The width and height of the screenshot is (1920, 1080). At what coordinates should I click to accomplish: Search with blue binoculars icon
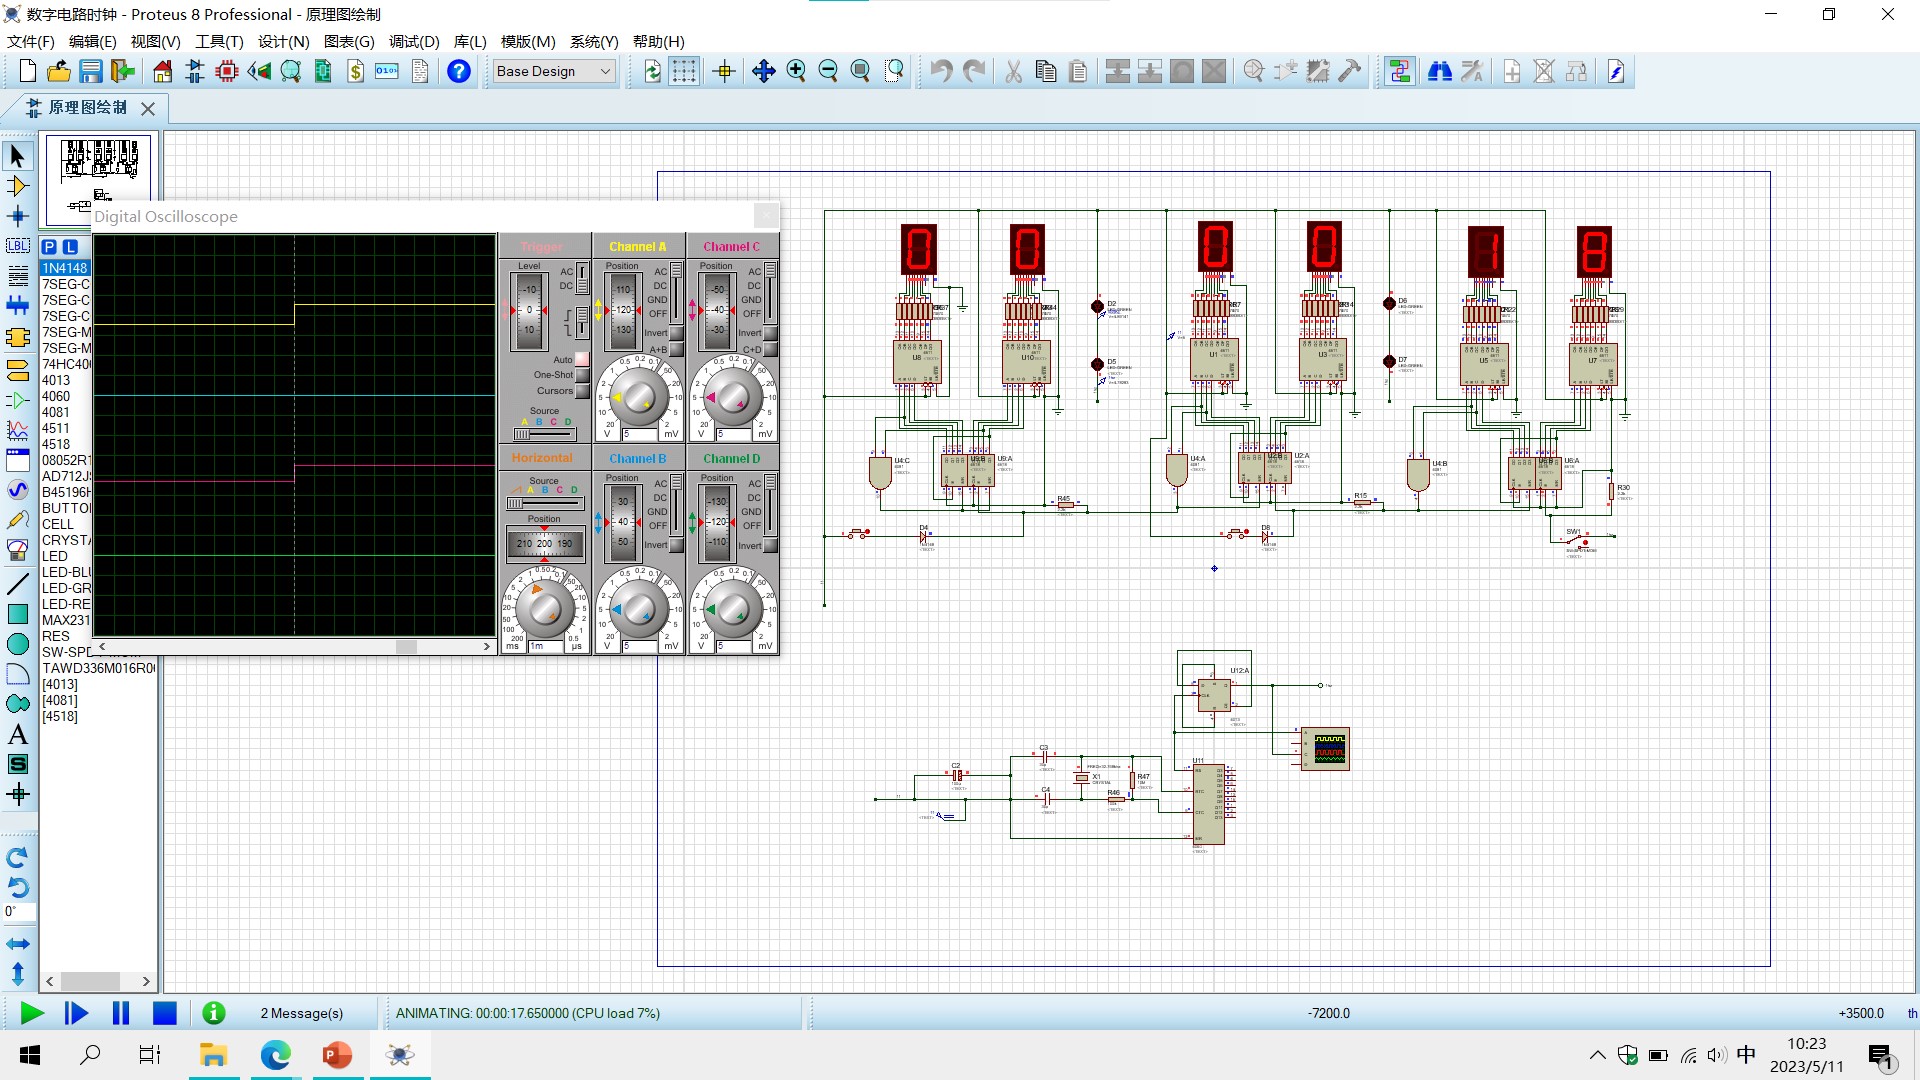tap(1440, 71)
